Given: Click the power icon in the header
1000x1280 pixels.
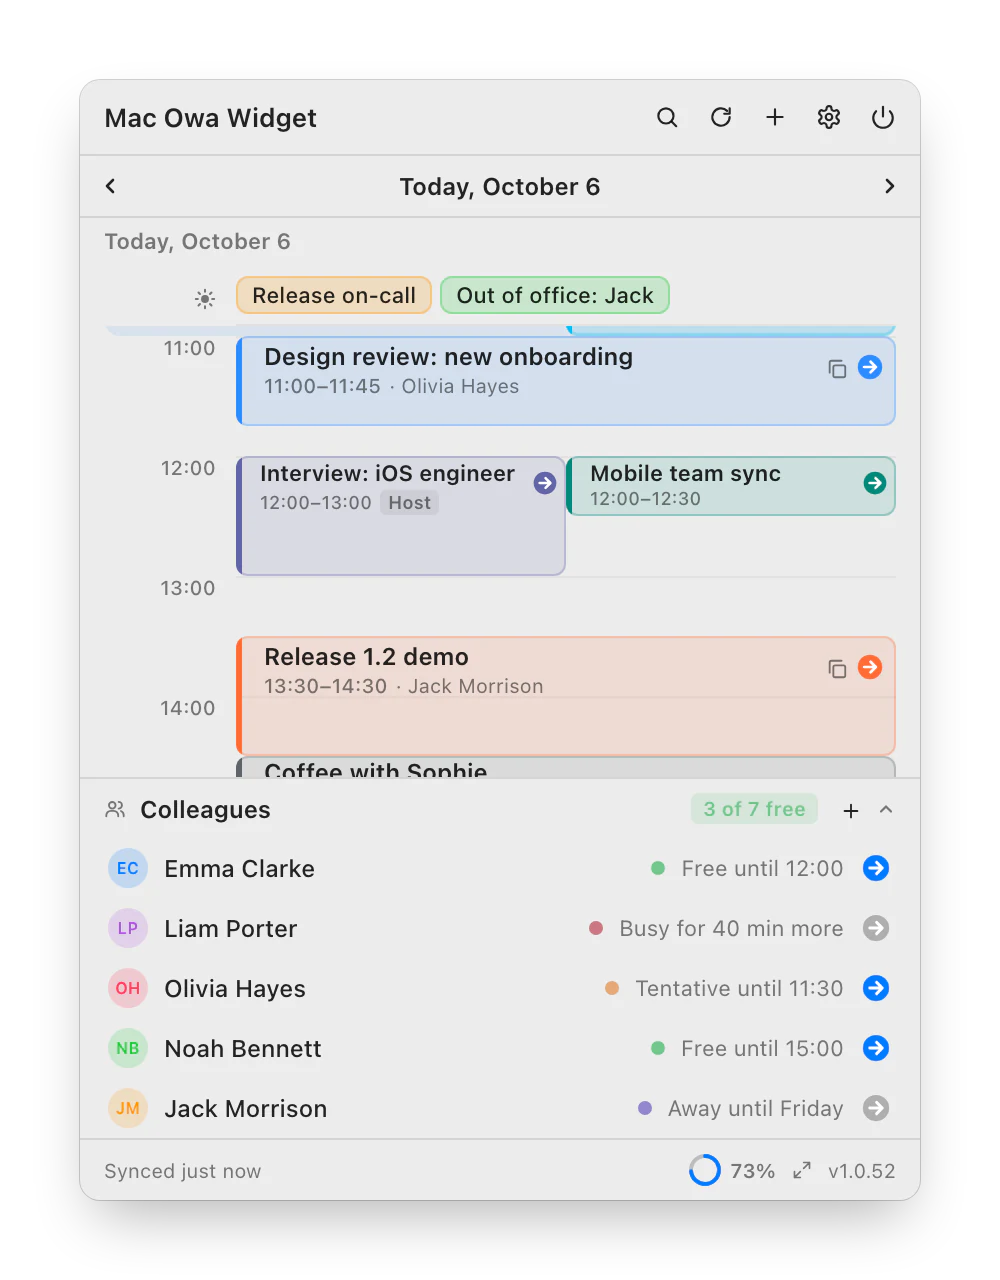Looking at the screenshot, I should tap(883, 118).
